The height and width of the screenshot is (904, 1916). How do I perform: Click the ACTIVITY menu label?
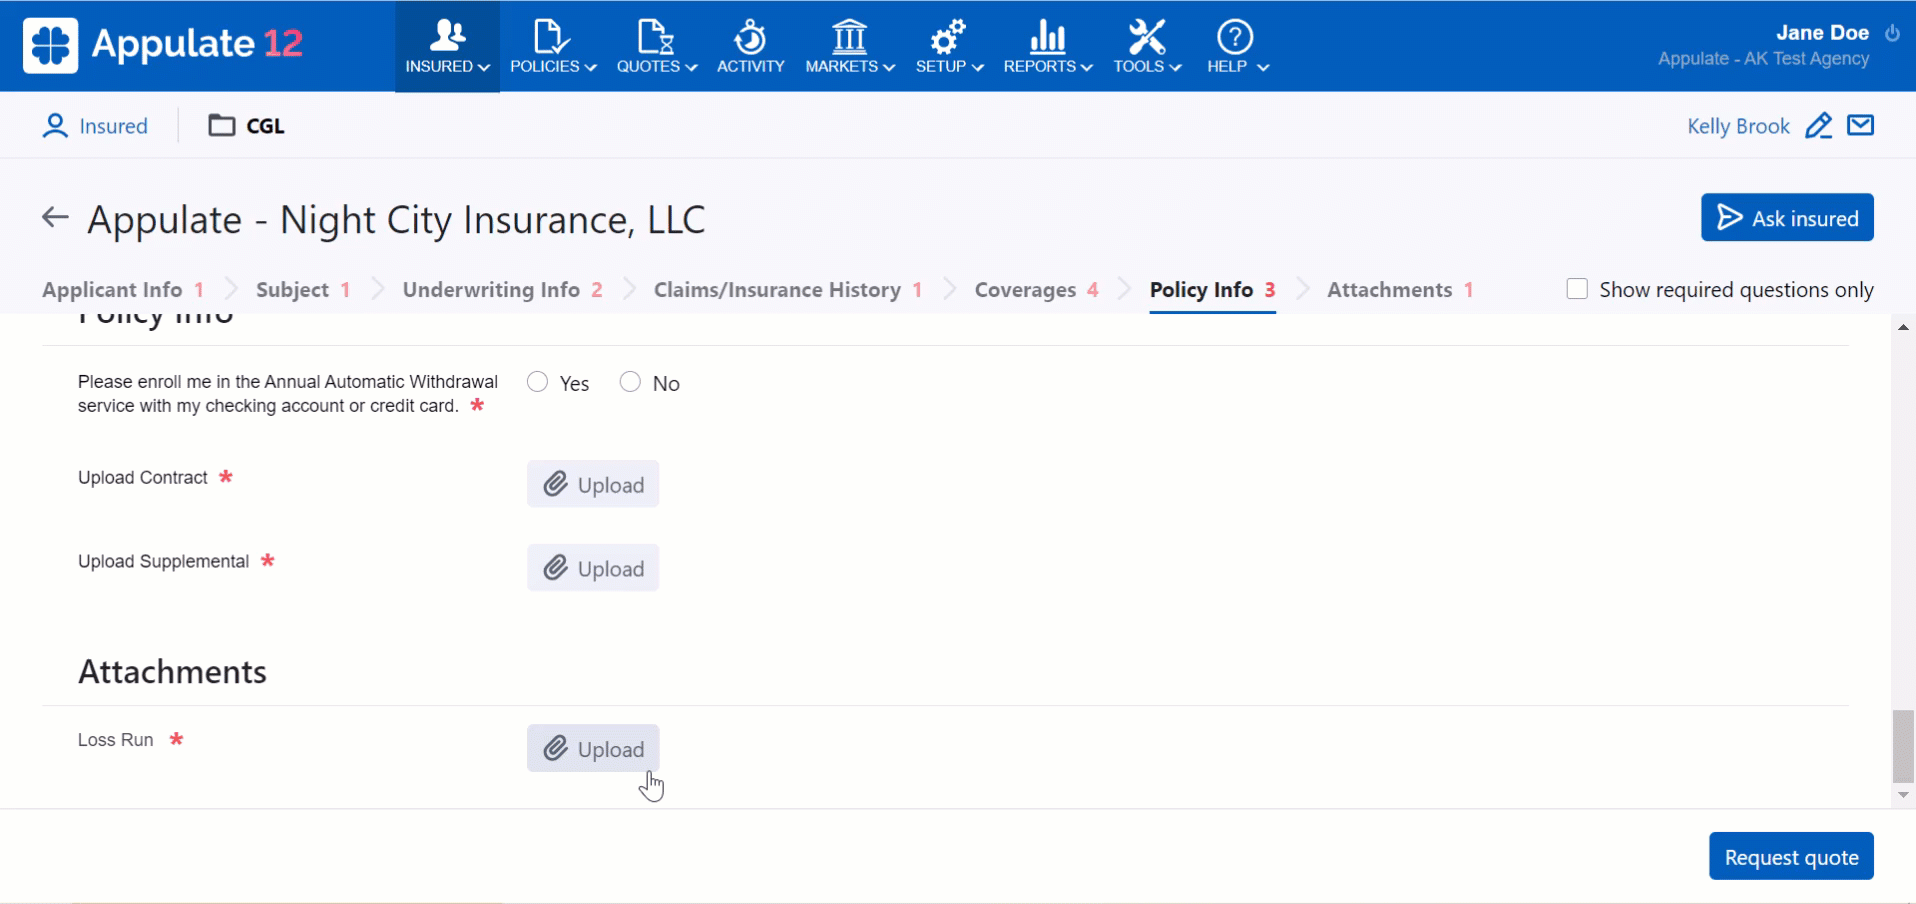pos(750,67)
